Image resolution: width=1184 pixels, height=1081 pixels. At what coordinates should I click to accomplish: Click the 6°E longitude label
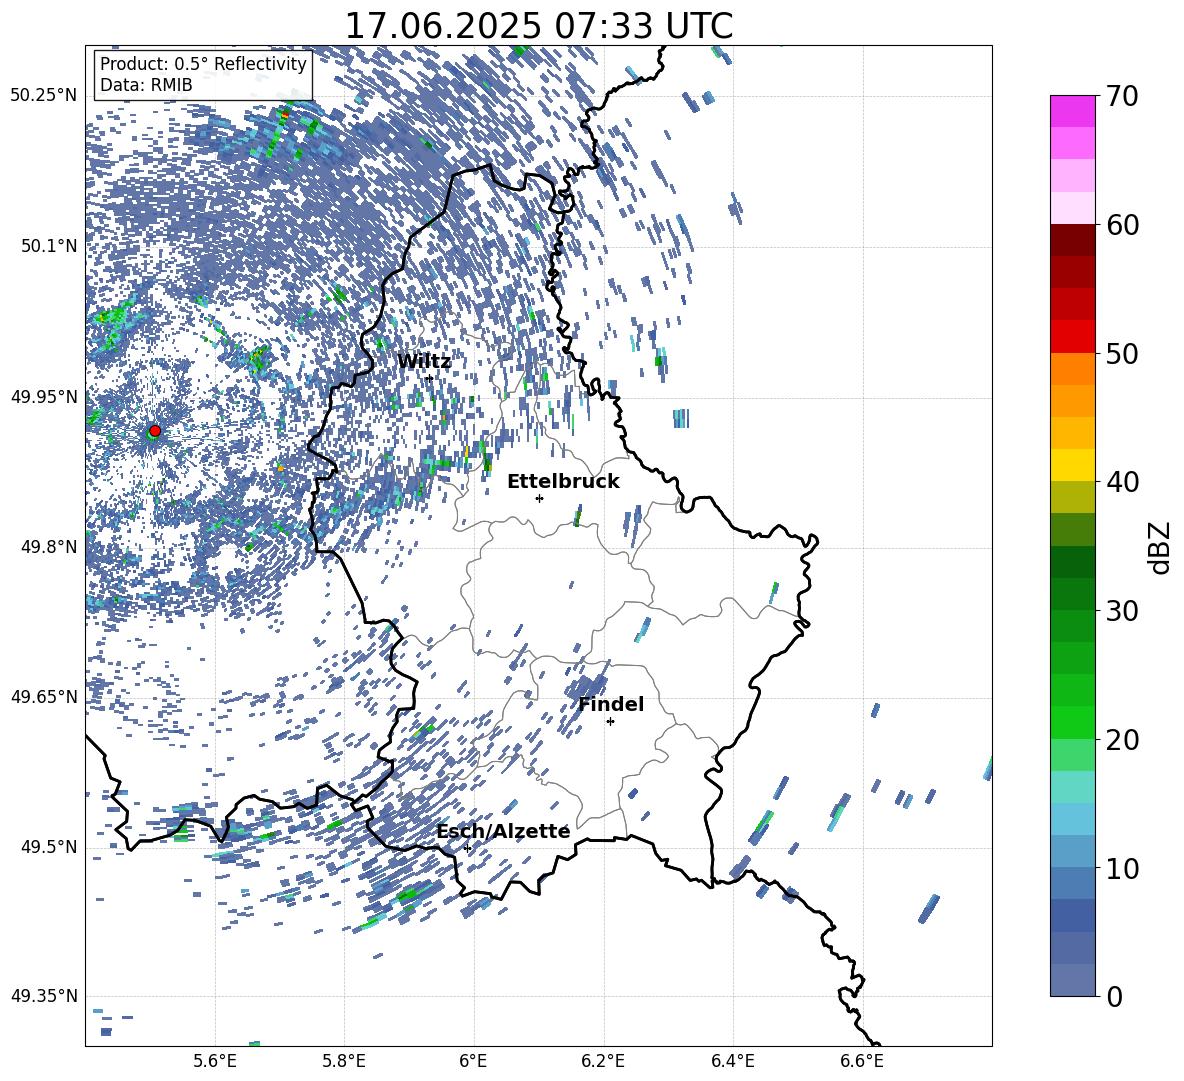pos(473,1061)
